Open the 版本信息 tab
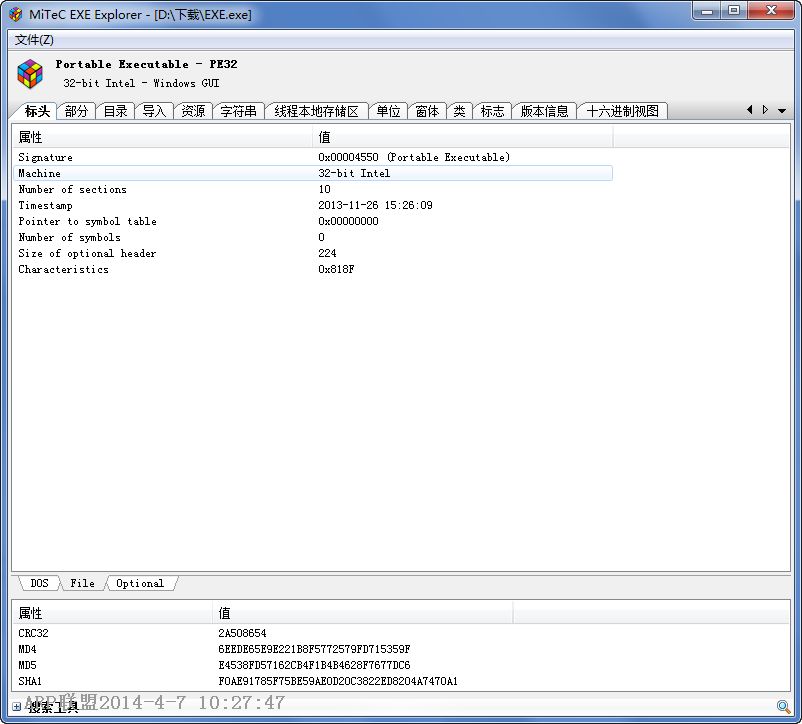 click(x=544, y=111)
